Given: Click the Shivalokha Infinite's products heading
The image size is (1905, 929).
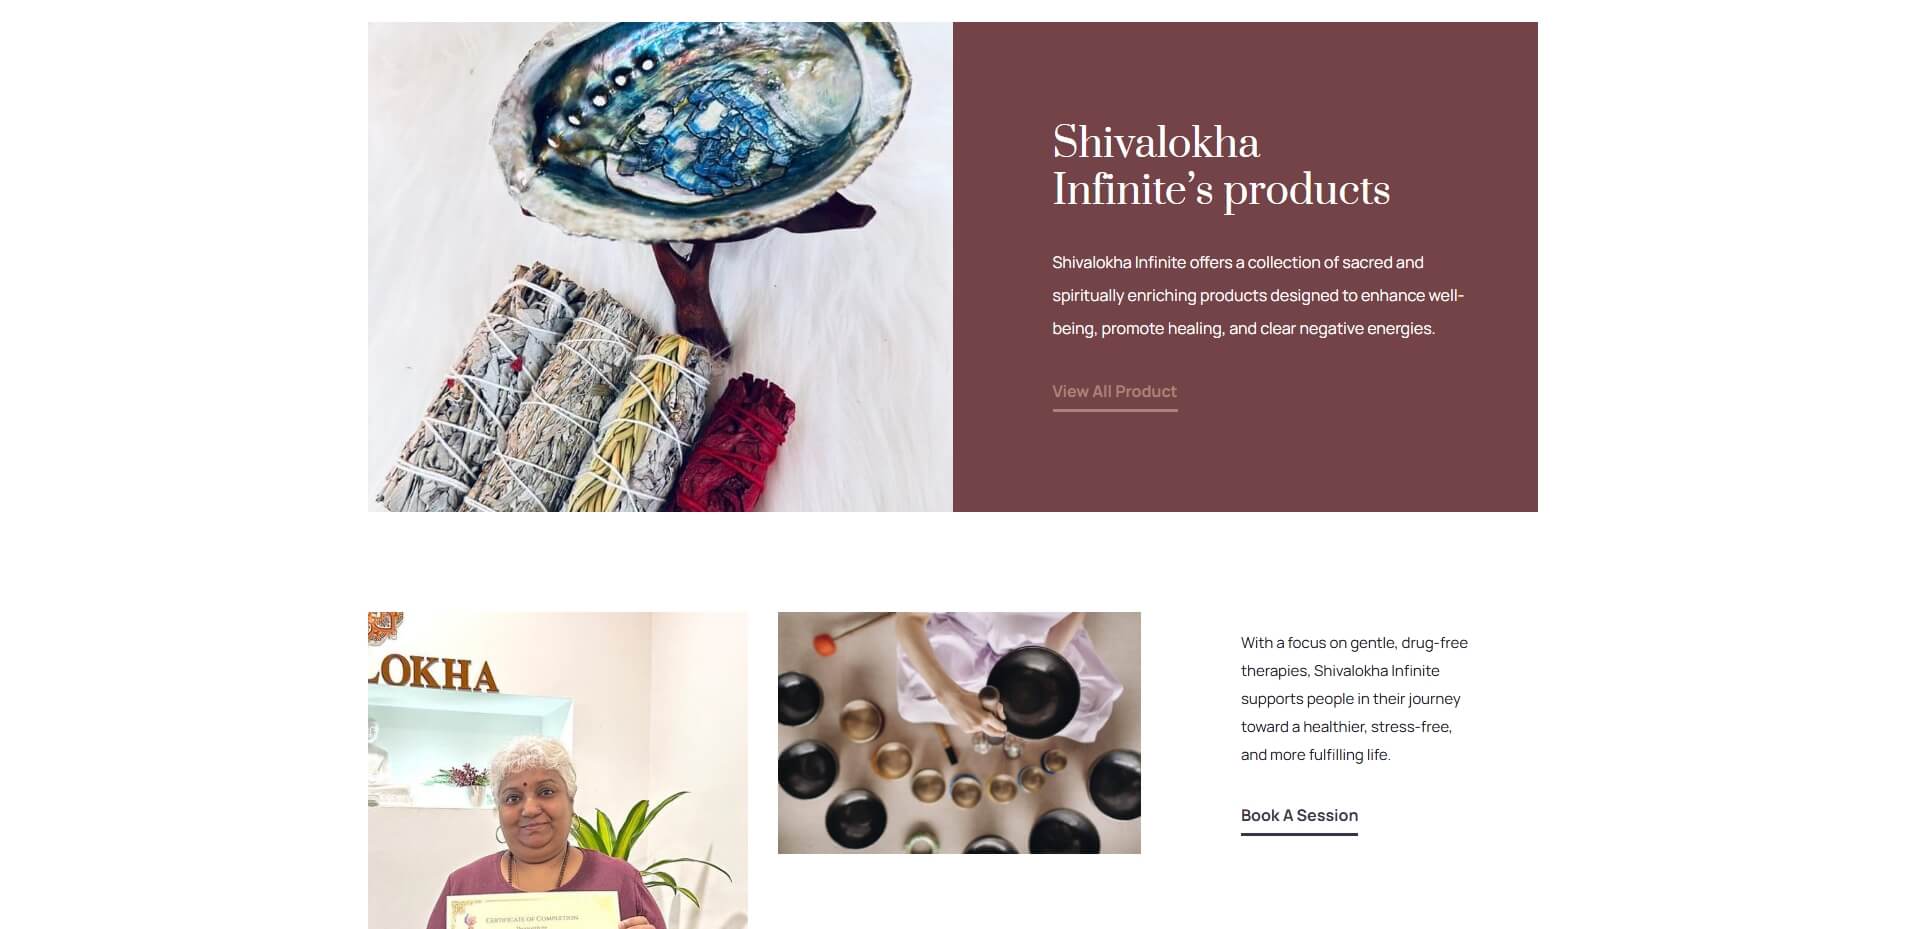Looking at the screenshot, I should pyautogui.click(x=1221, y=166).
